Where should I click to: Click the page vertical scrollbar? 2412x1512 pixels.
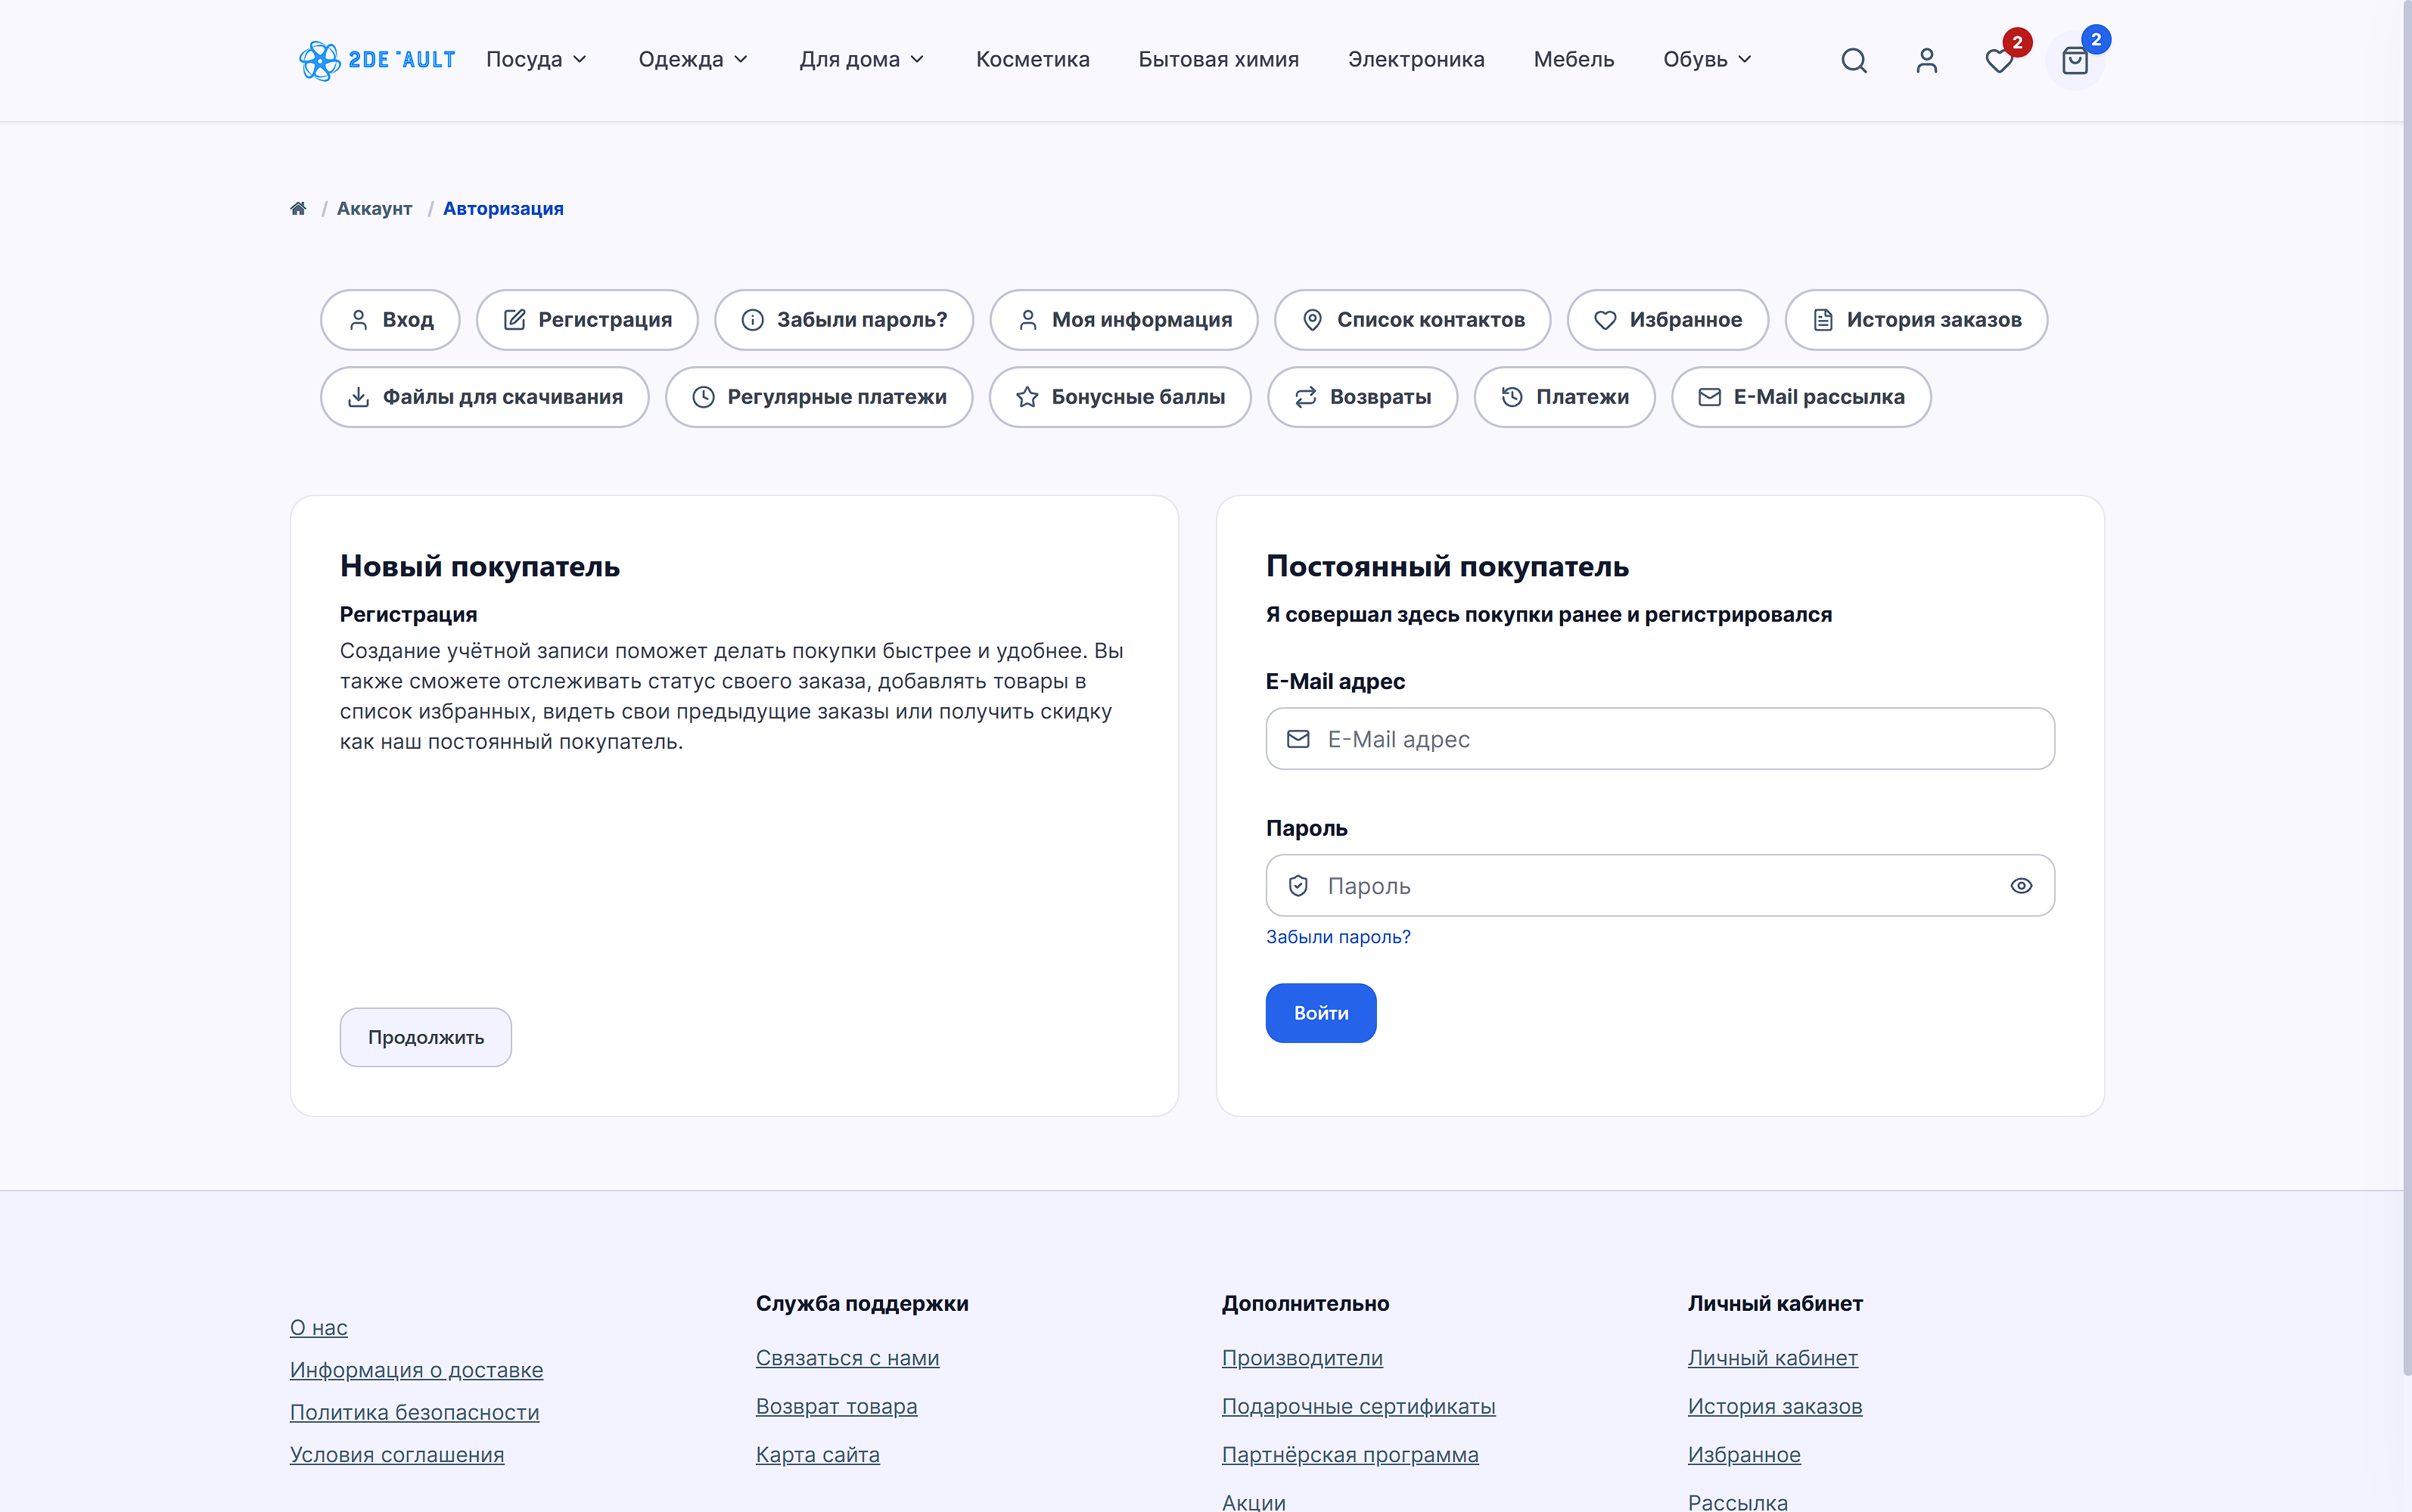pos(2406,690)
